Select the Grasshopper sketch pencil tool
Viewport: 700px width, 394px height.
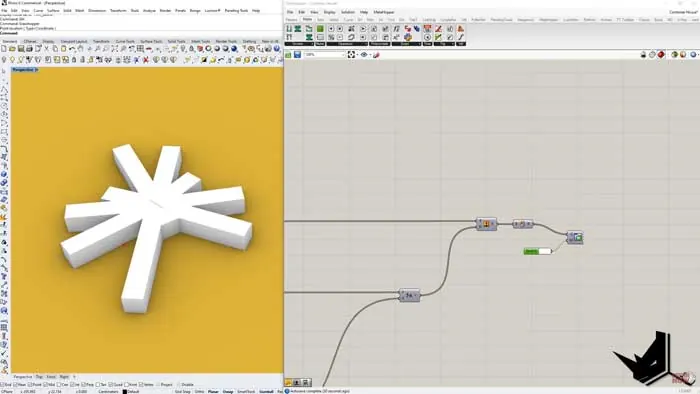tap(376, 54)
